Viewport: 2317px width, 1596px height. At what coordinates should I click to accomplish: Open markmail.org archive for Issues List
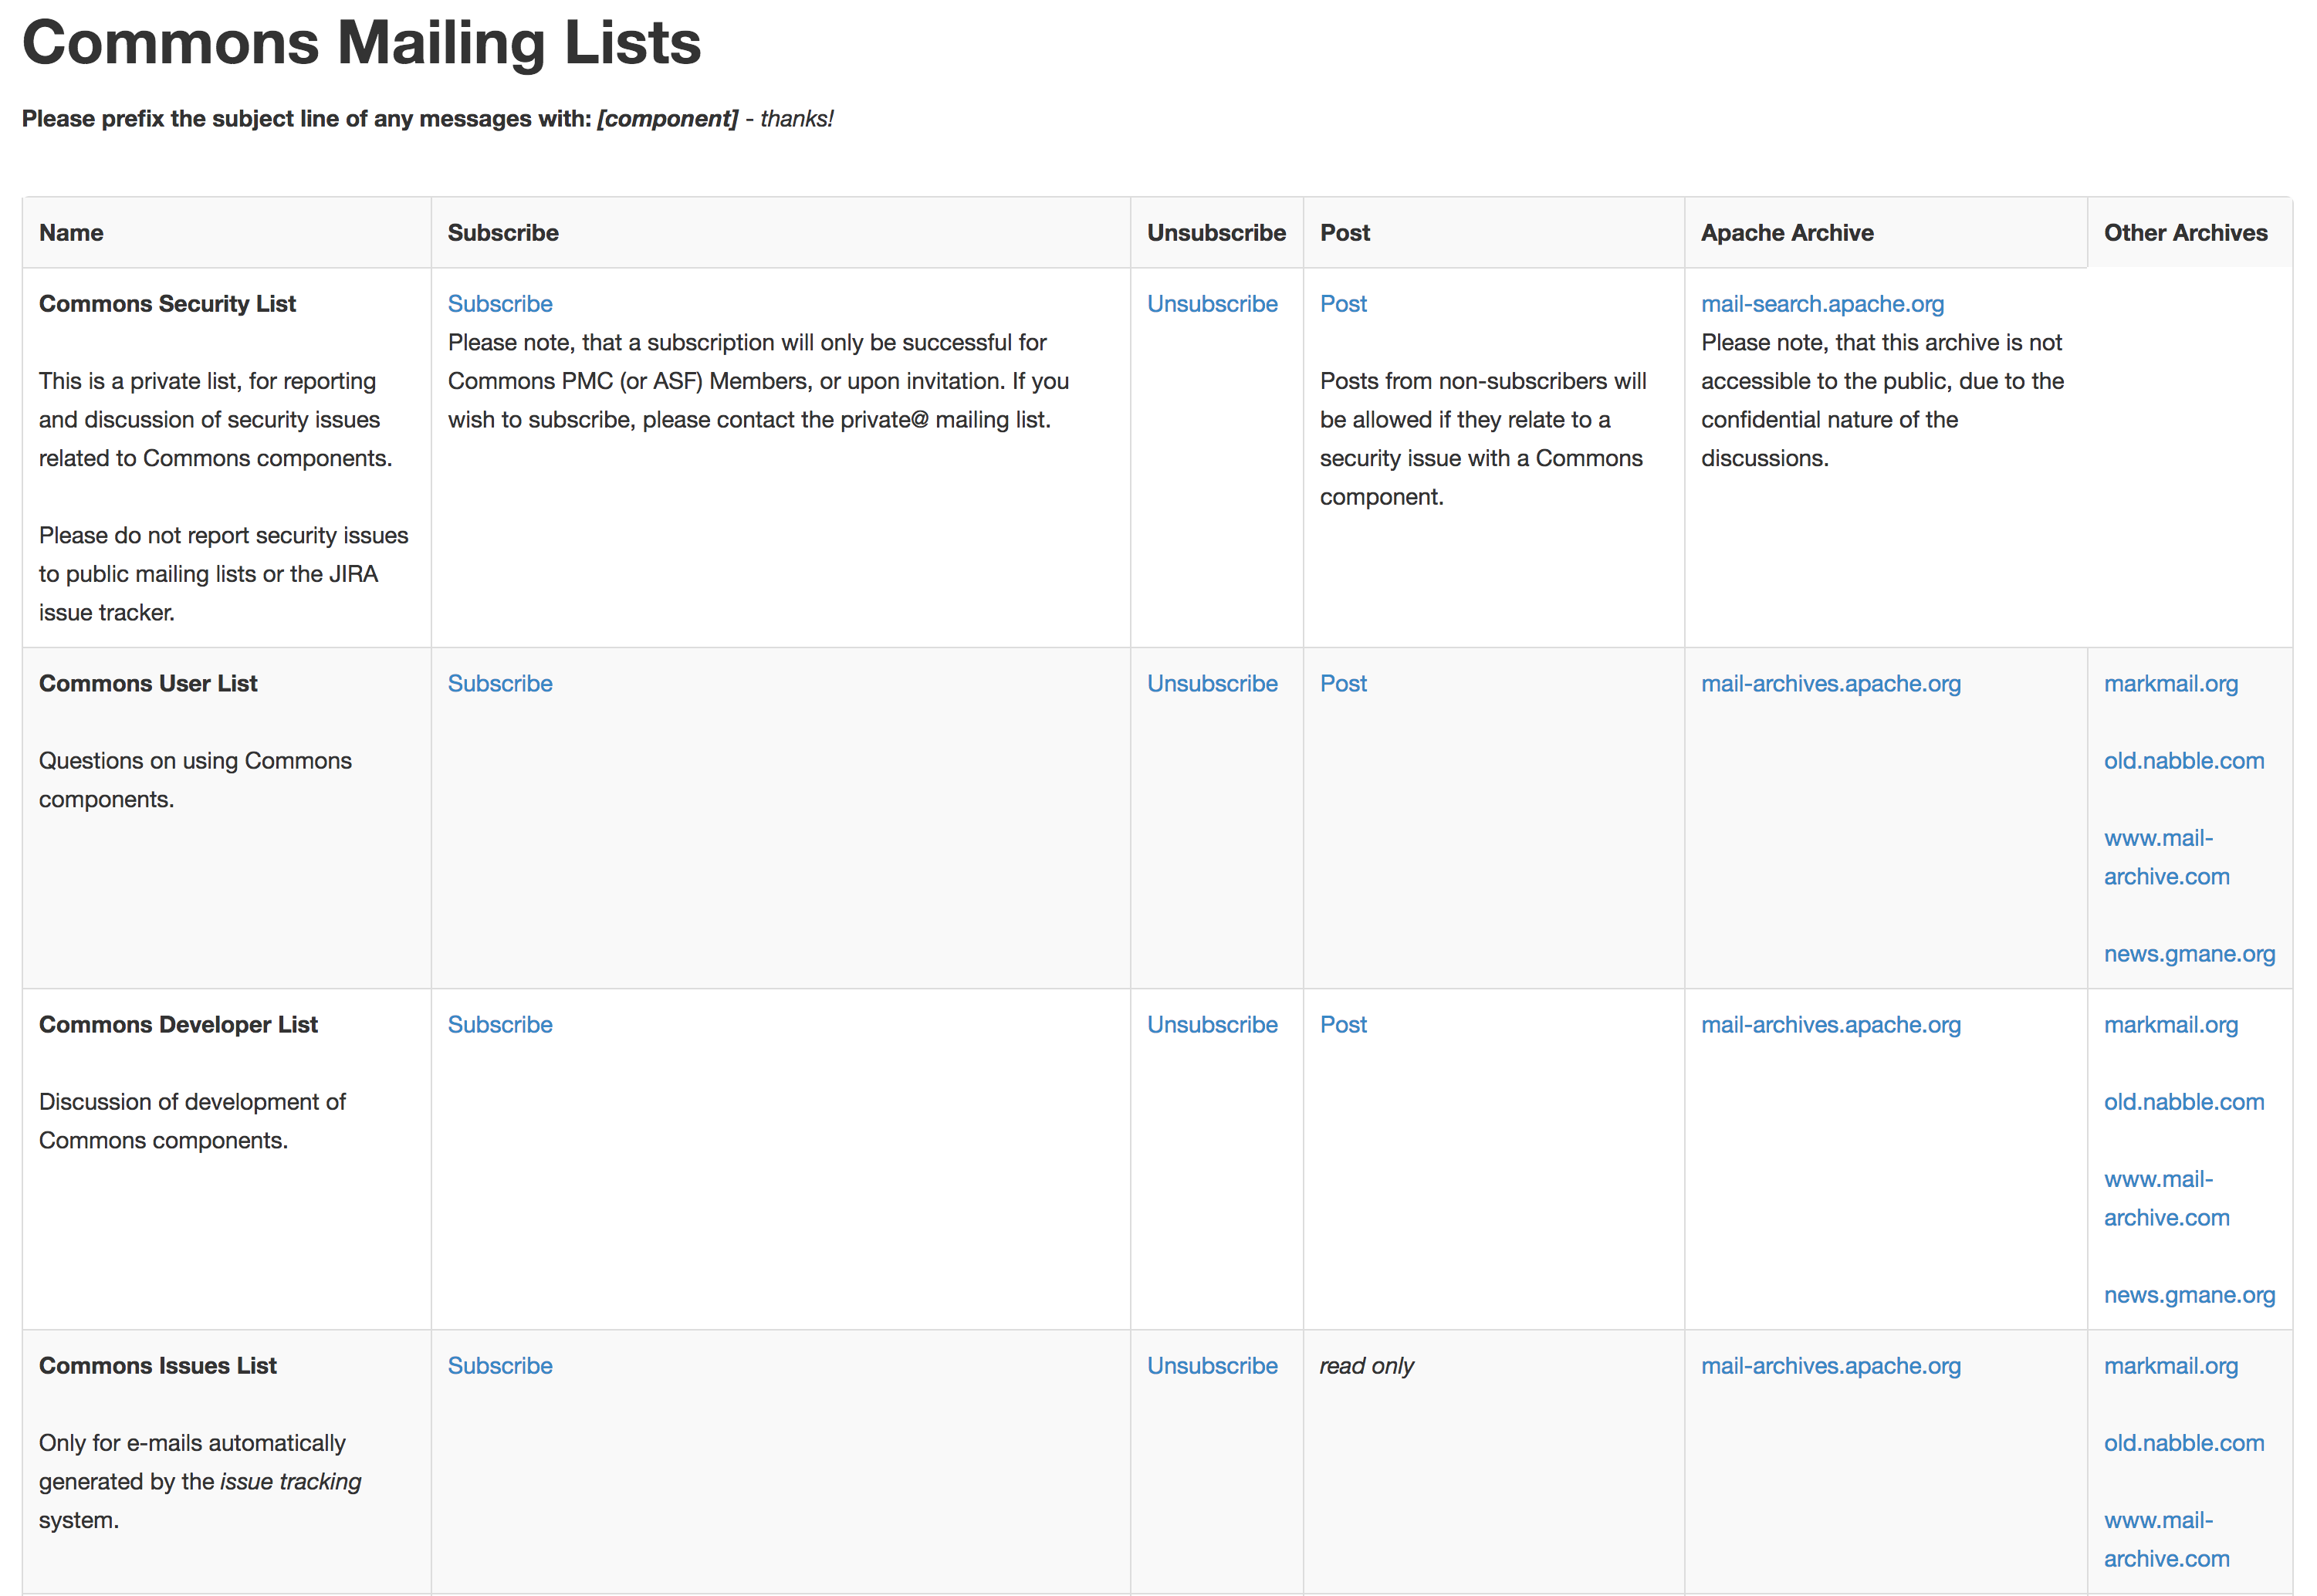pos(2170,1366)
